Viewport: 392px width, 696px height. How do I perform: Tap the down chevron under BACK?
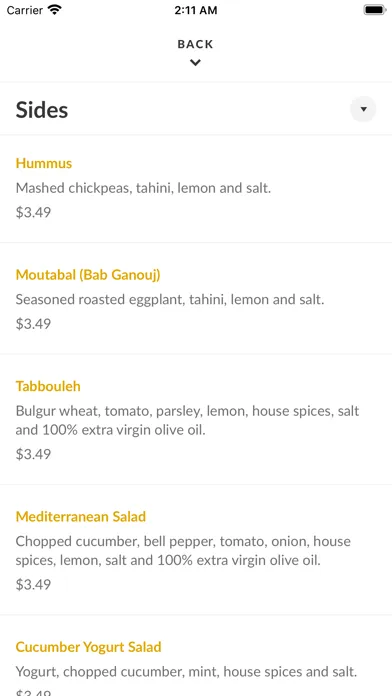195,63
